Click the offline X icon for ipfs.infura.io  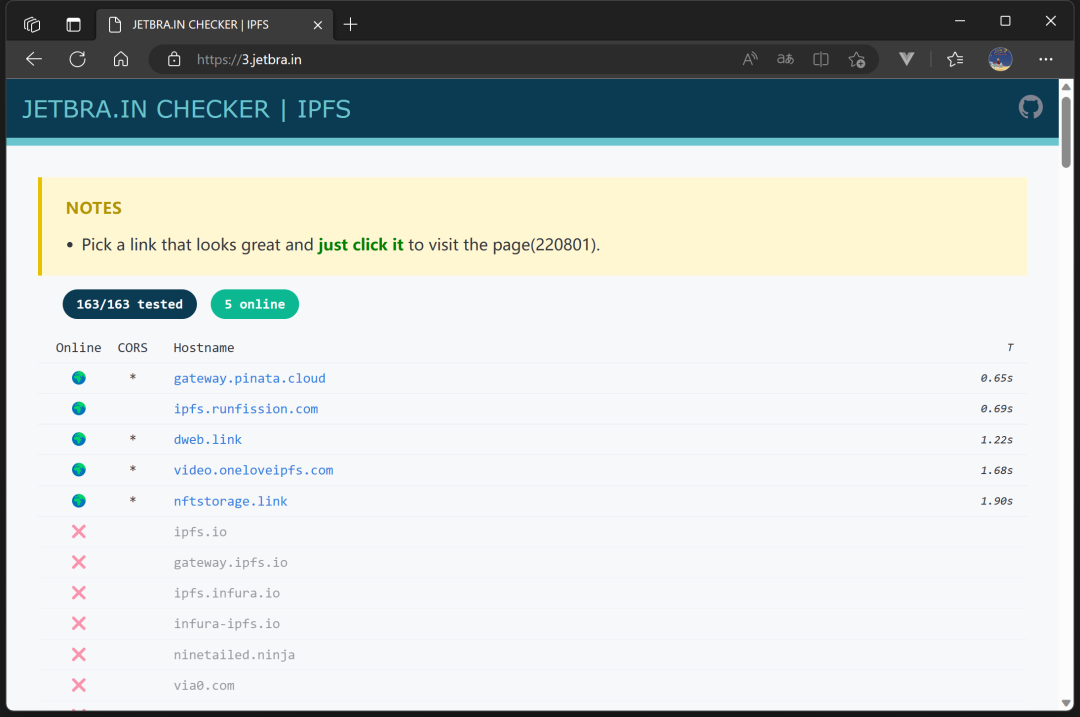point(79,593)
